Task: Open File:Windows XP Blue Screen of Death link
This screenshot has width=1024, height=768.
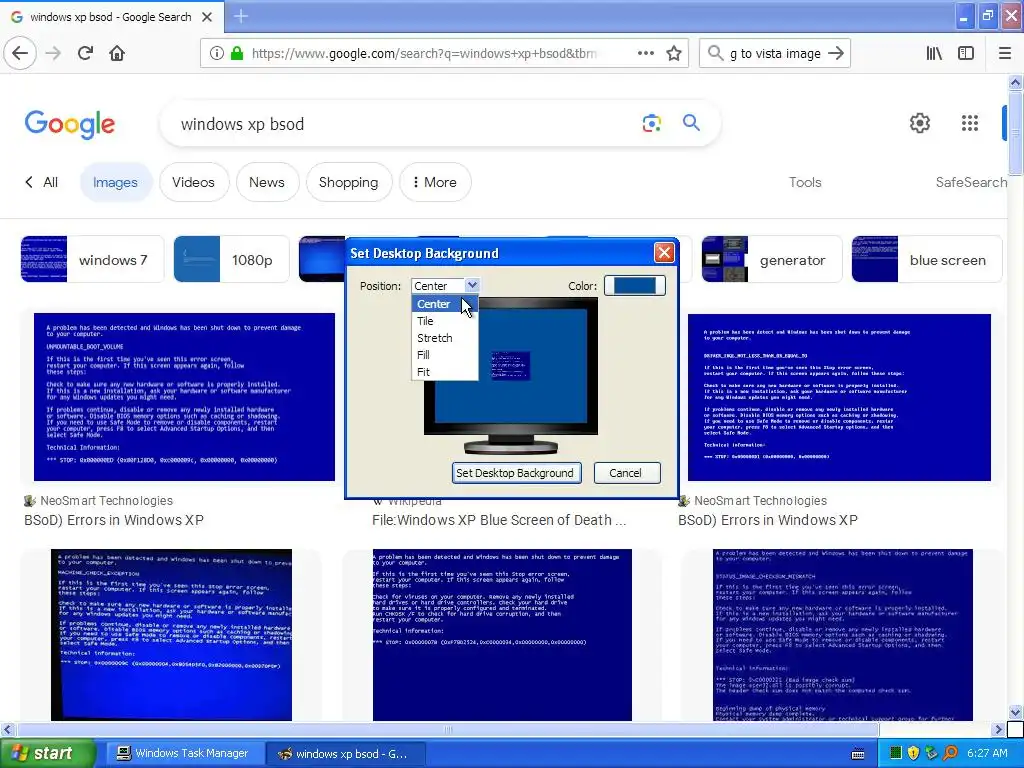Action: (x=499, y=520)
